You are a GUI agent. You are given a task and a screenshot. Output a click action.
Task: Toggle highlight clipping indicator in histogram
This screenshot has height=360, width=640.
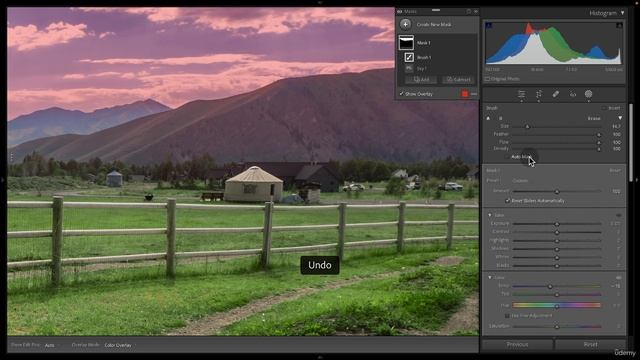(x=619, y=26)
